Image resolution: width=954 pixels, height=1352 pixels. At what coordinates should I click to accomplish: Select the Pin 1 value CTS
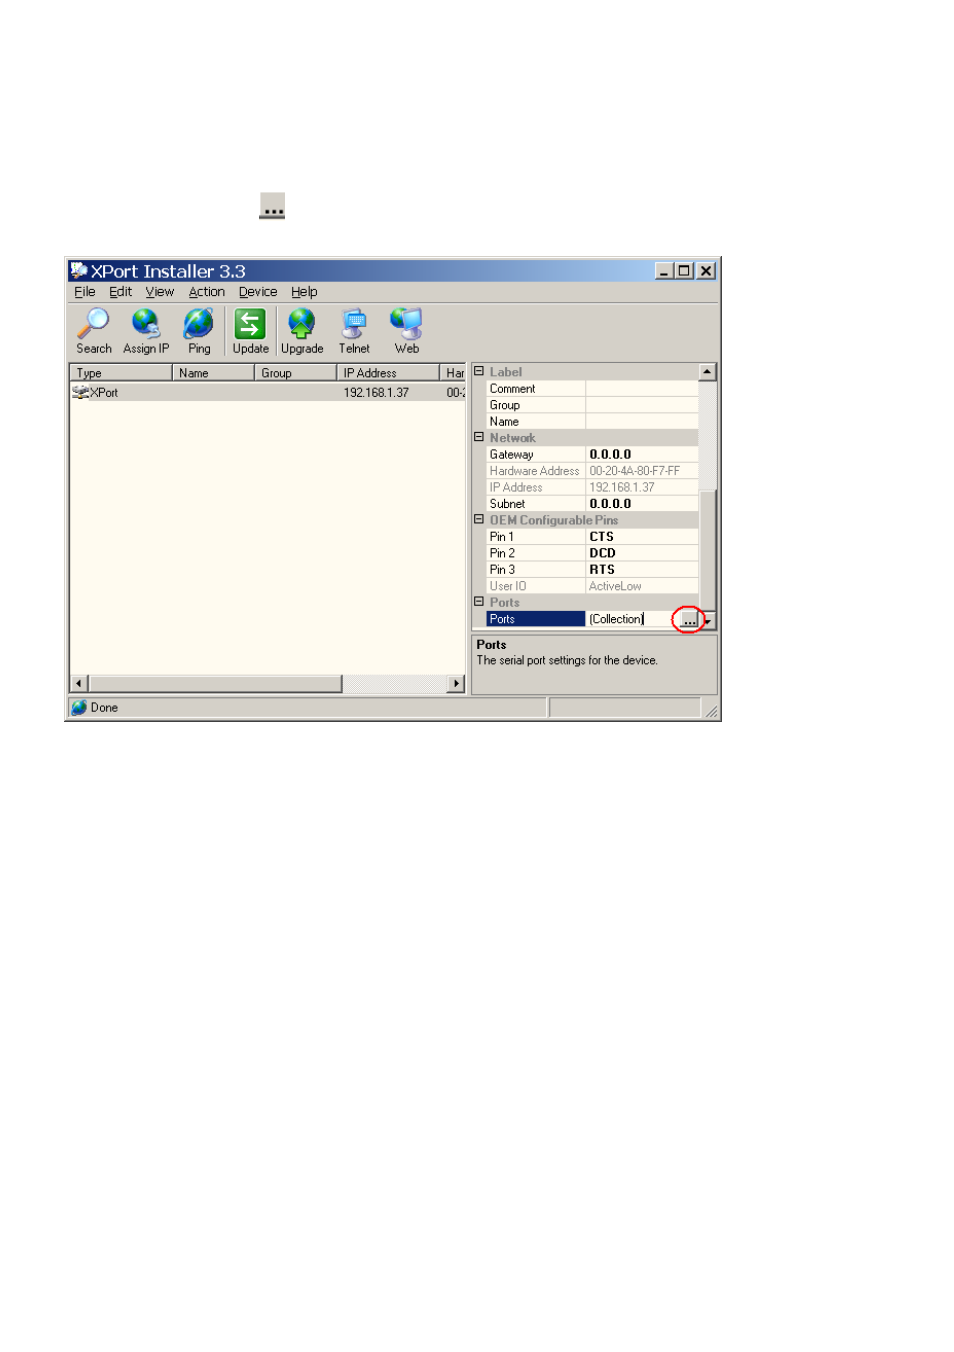click(601, 537)
